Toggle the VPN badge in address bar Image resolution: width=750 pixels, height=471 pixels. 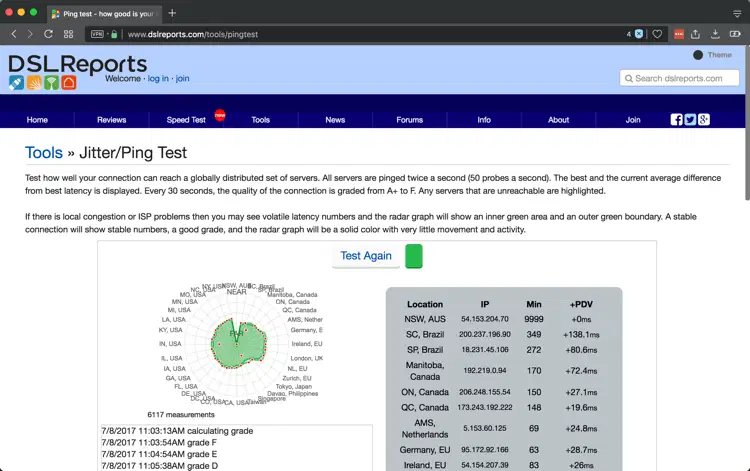(97, 34)
